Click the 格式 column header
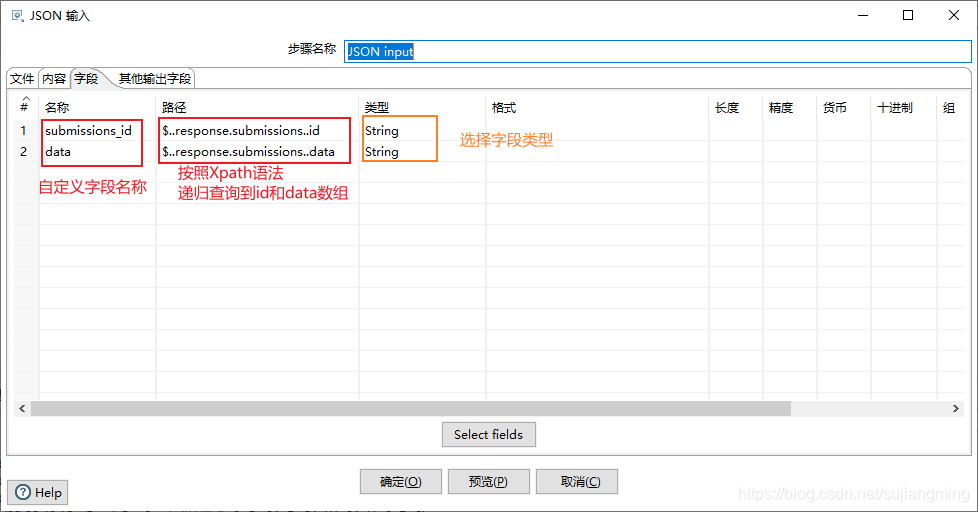The height and width of the screenshot is (512, 978). (598, 107)
